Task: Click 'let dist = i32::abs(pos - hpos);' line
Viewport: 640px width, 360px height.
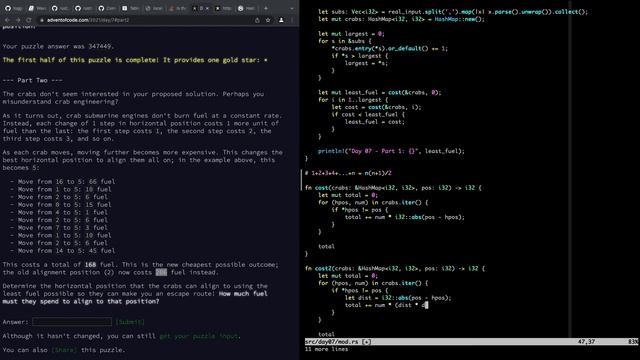Action: click(x=398, y=298)
